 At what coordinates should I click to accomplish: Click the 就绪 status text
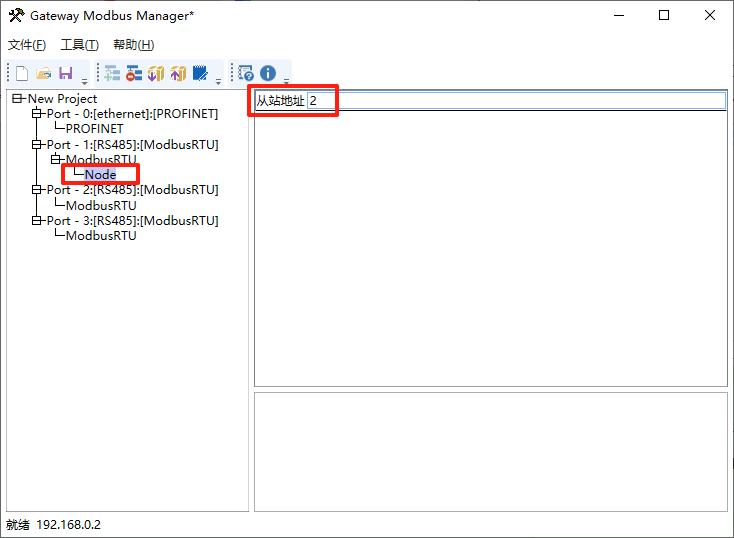tap(18, 524)
